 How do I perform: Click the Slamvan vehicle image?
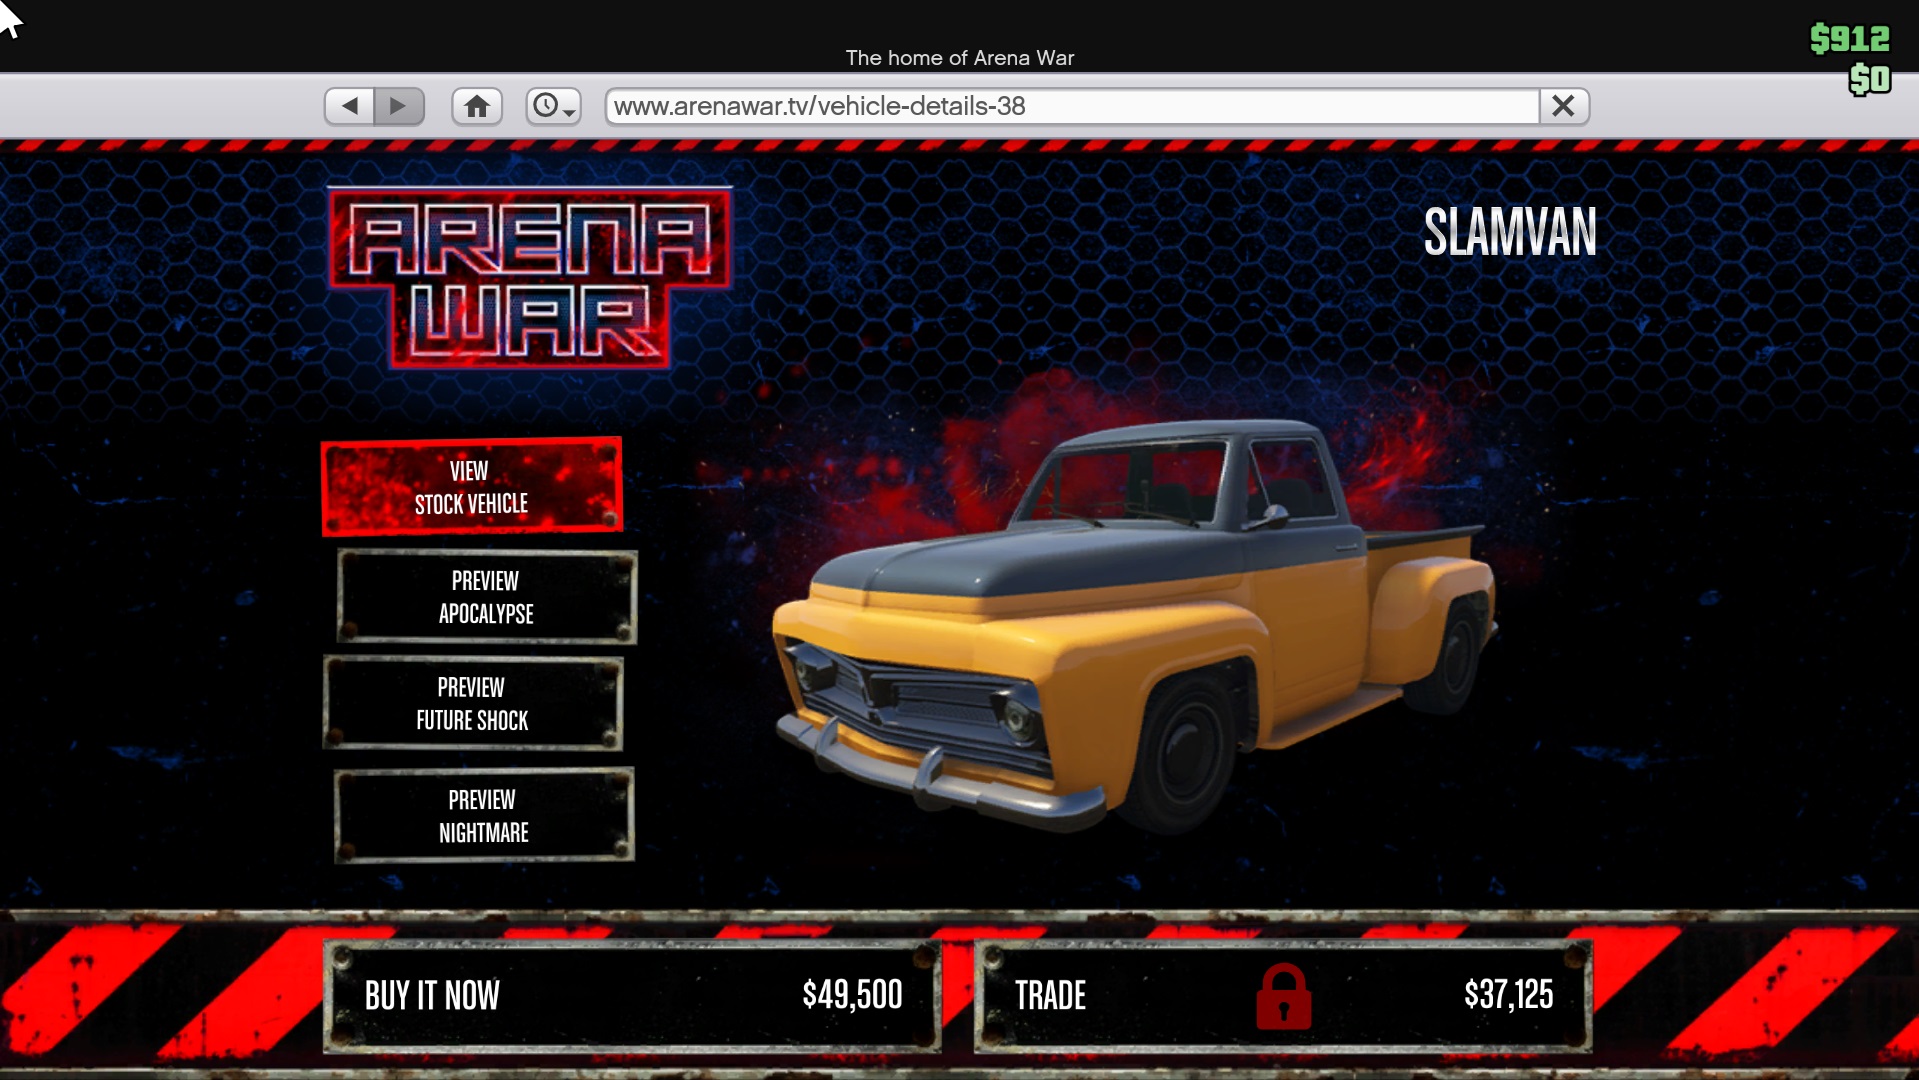[1134, 625]
